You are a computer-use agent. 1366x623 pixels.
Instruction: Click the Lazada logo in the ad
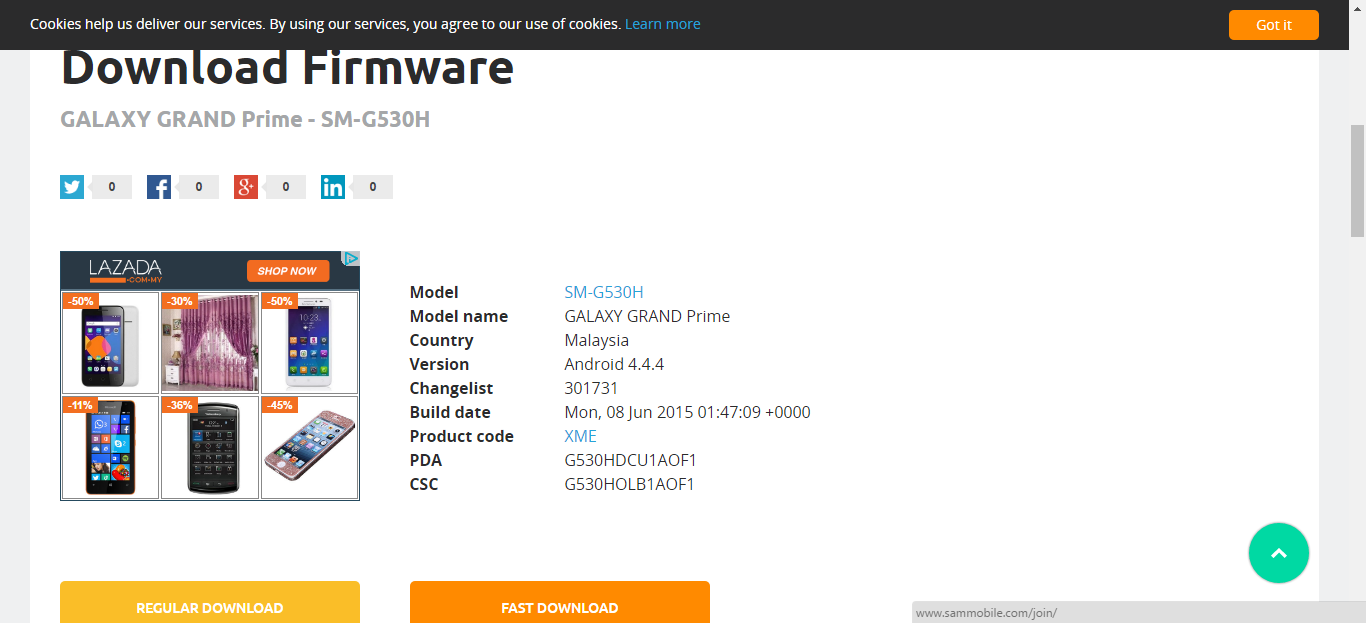125,270
